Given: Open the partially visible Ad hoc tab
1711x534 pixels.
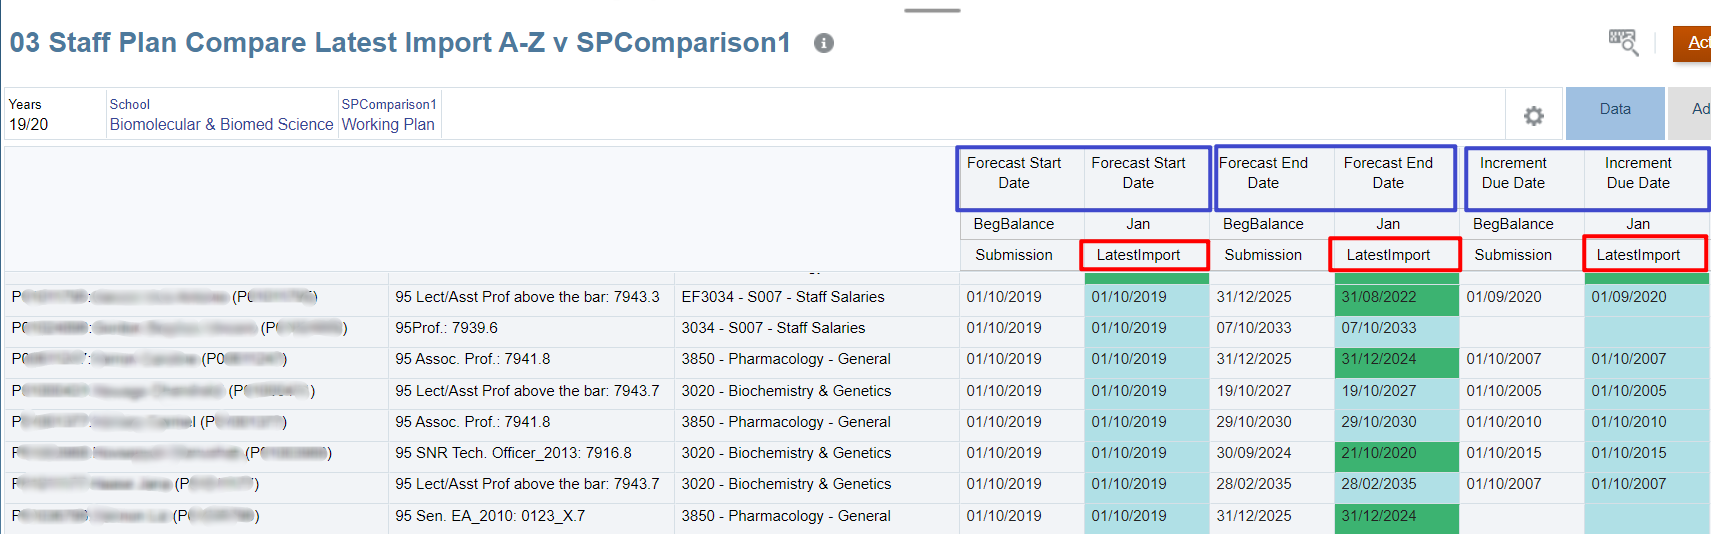Looking at the screenshot, I should click(x=1696, y=110).
